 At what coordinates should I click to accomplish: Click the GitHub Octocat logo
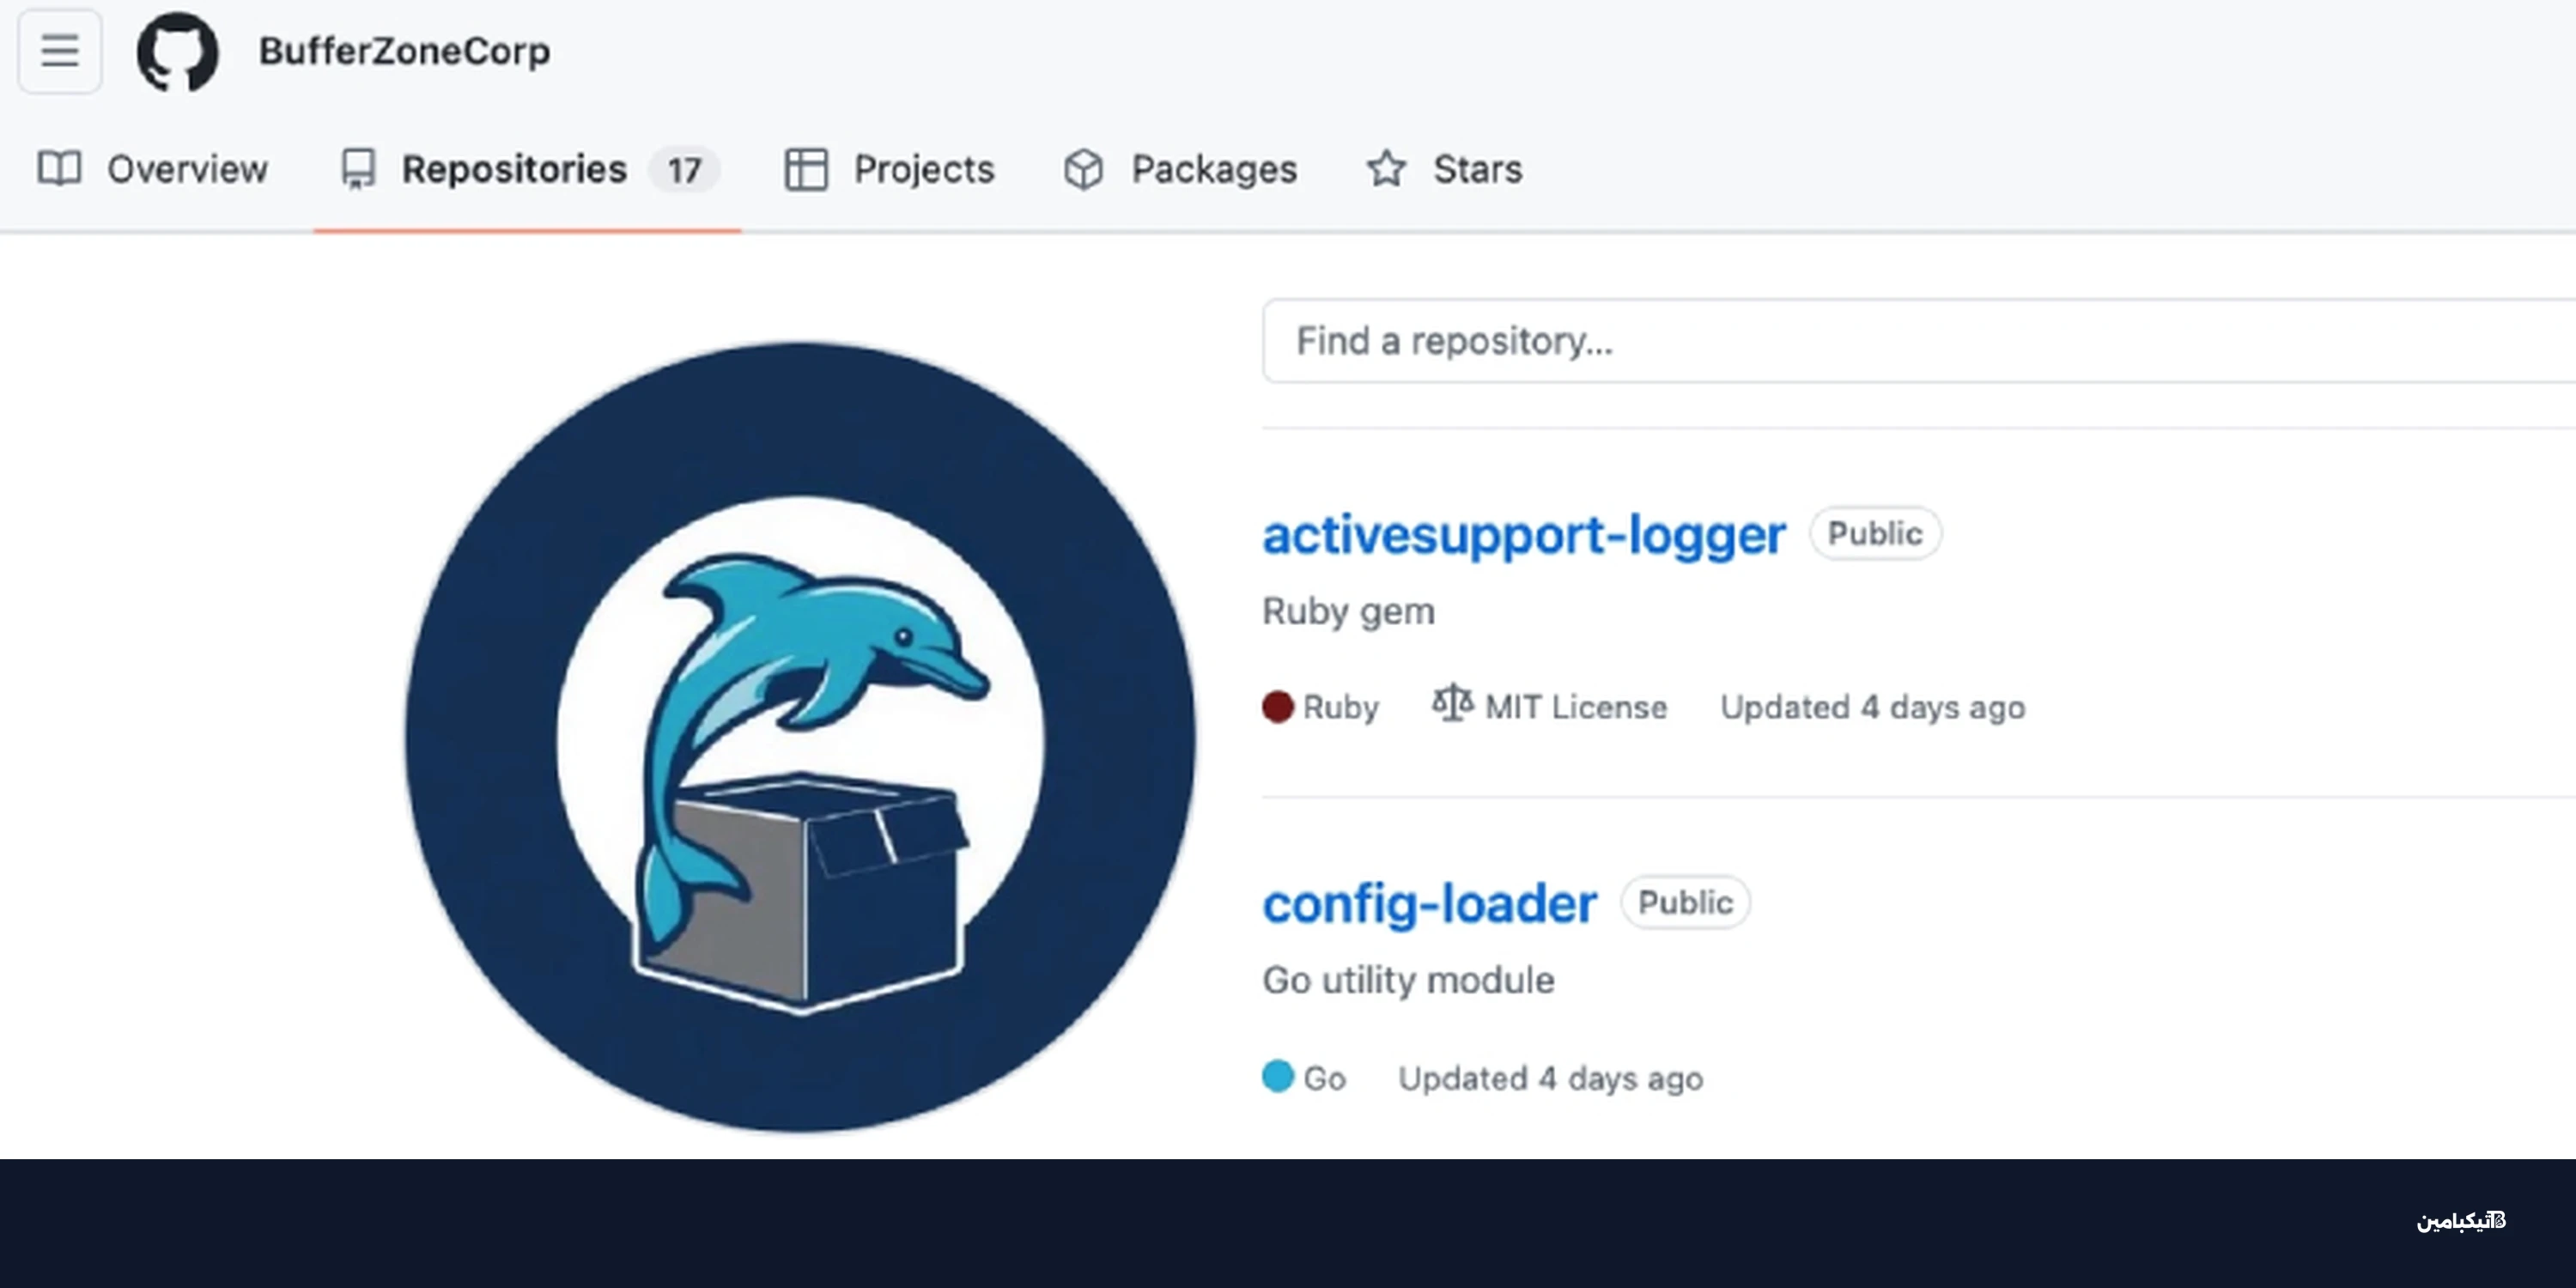point(177,52)
